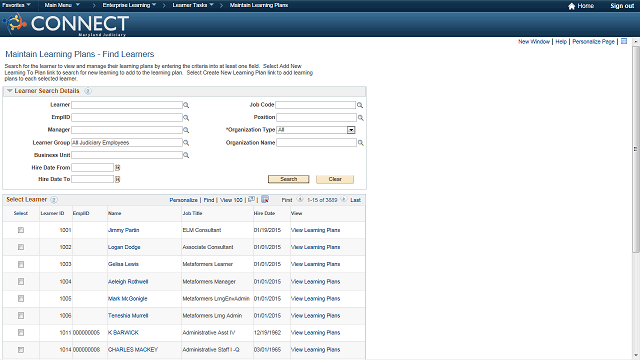Sort by the Job Title column header
This screenshot has height=360, width=640.
[x=192, y=213]
